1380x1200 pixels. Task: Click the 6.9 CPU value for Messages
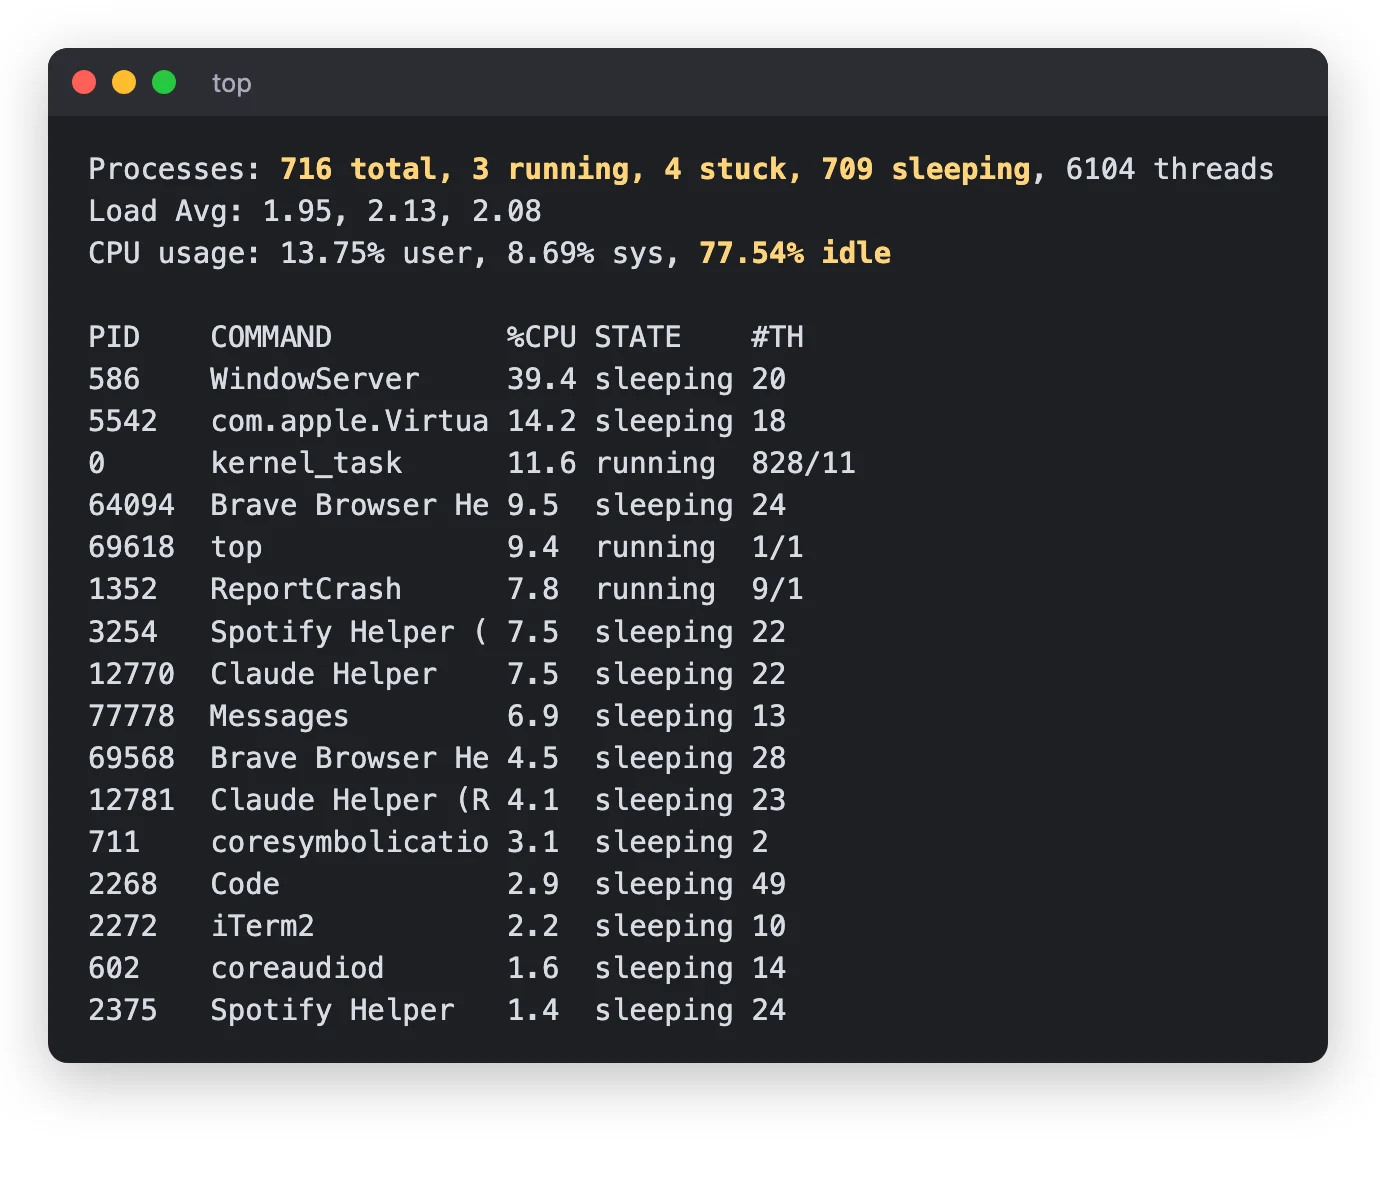pyautogui.click(x=532, y=716)
